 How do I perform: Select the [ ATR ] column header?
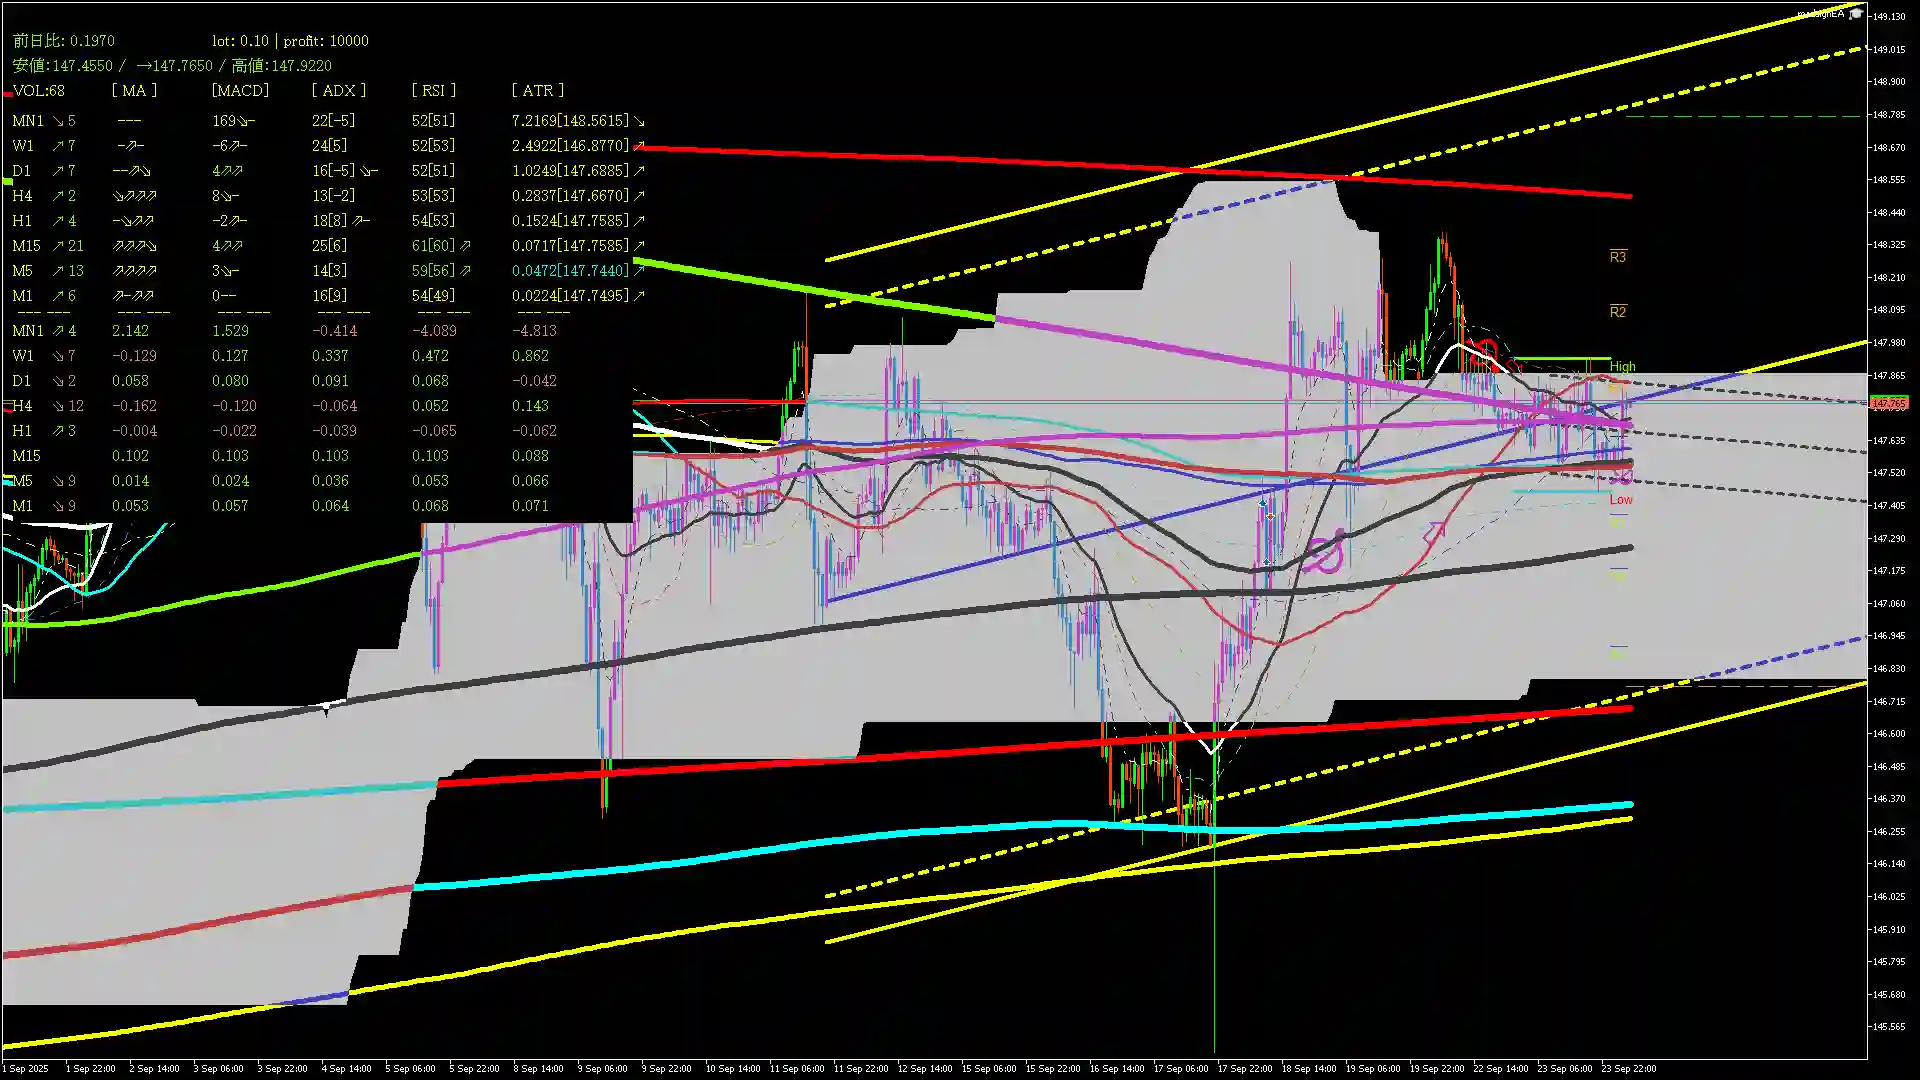(x=538, y=90)
